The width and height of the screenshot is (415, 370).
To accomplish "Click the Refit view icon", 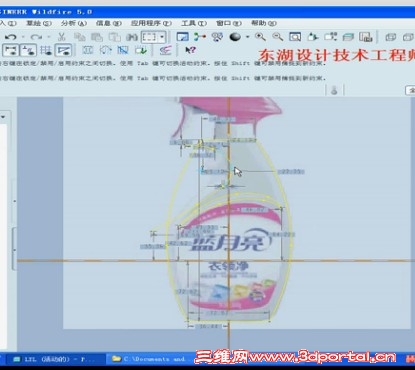I will [295, 37].
